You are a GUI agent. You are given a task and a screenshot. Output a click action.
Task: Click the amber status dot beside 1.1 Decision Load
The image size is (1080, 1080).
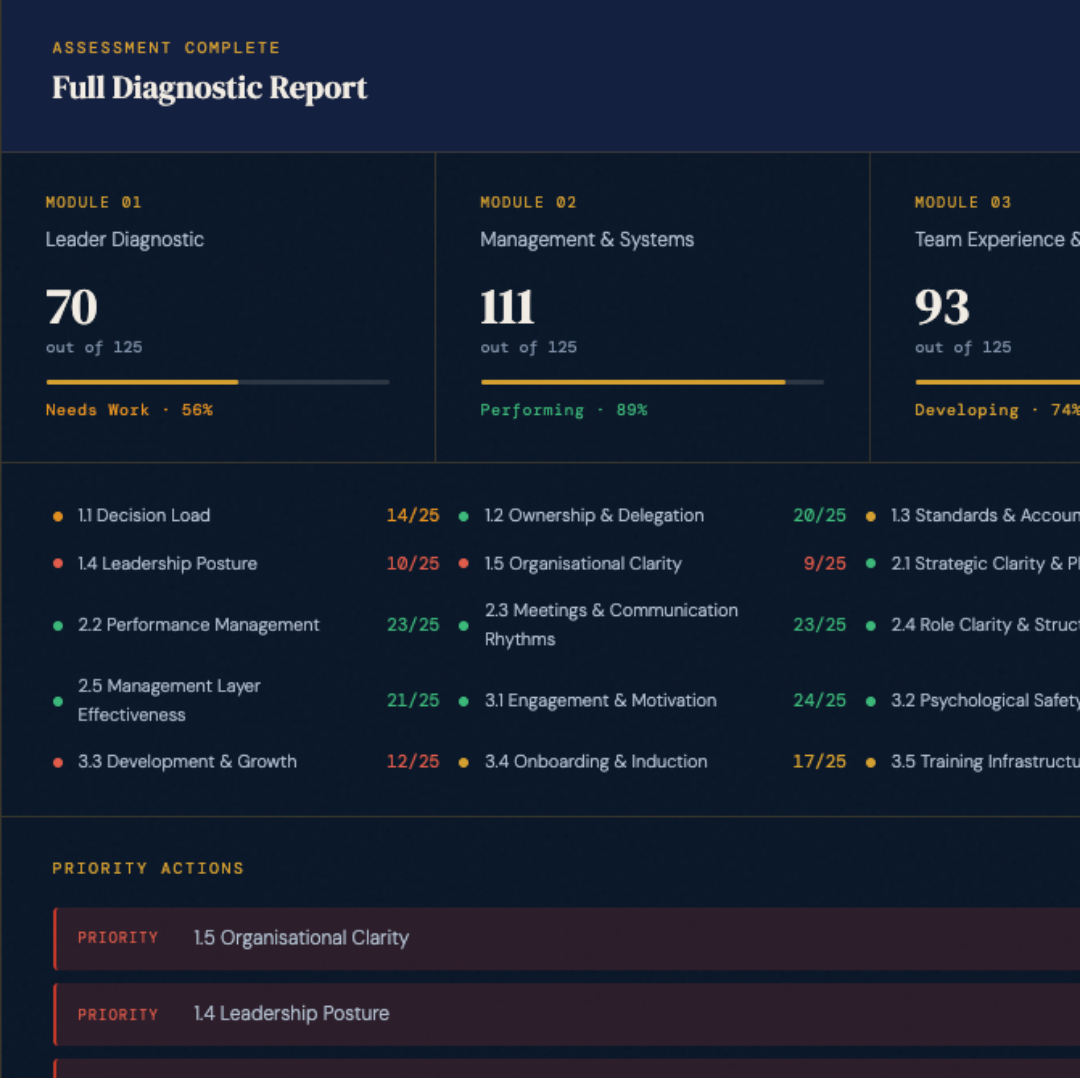click(57, 516)
